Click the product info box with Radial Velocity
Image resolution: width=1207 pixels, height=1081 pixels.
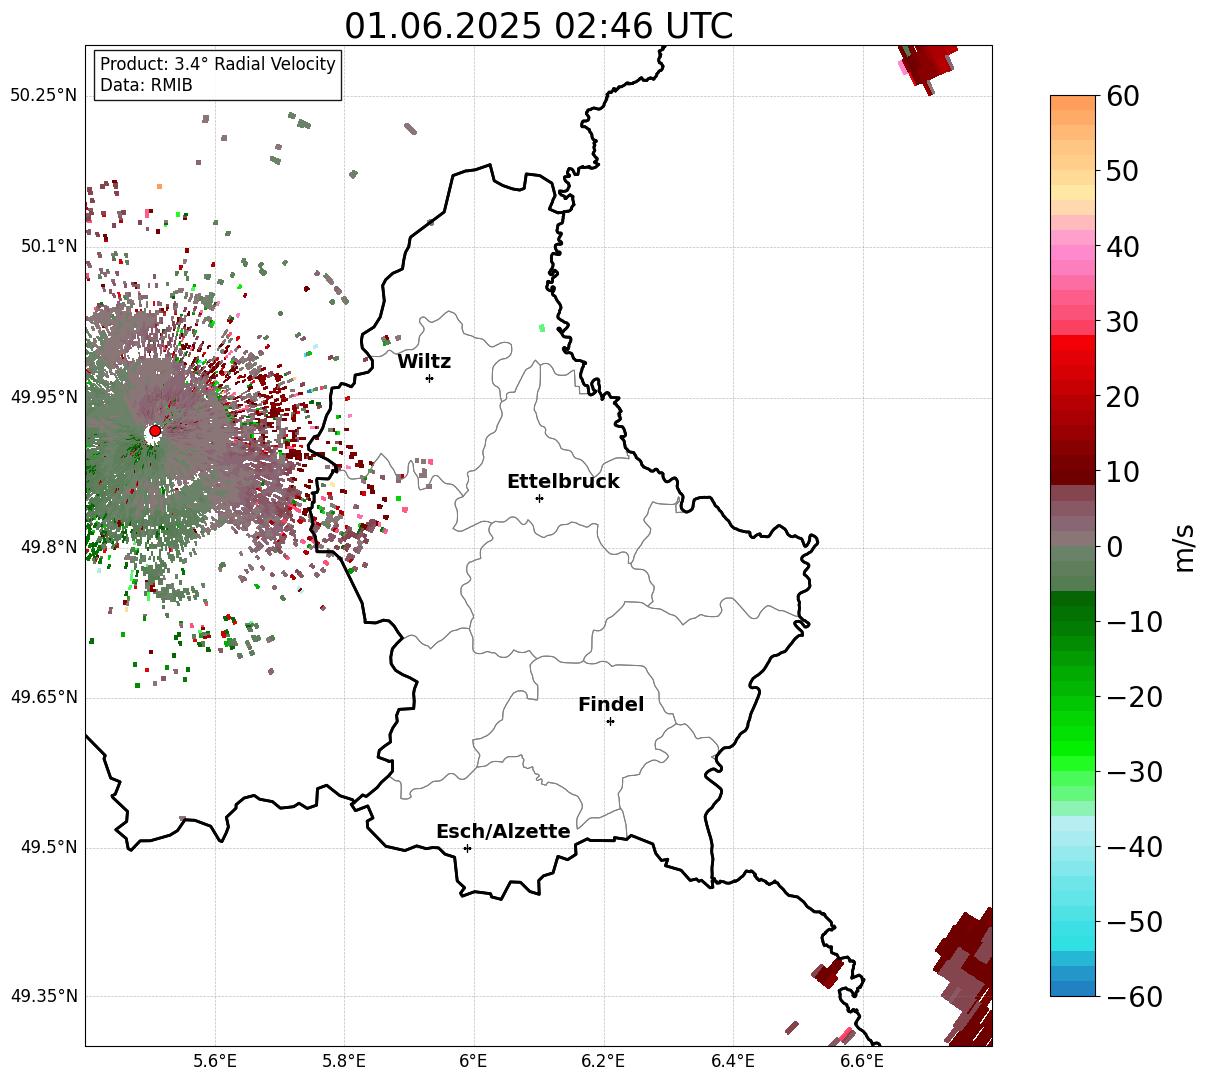point(218,75)
